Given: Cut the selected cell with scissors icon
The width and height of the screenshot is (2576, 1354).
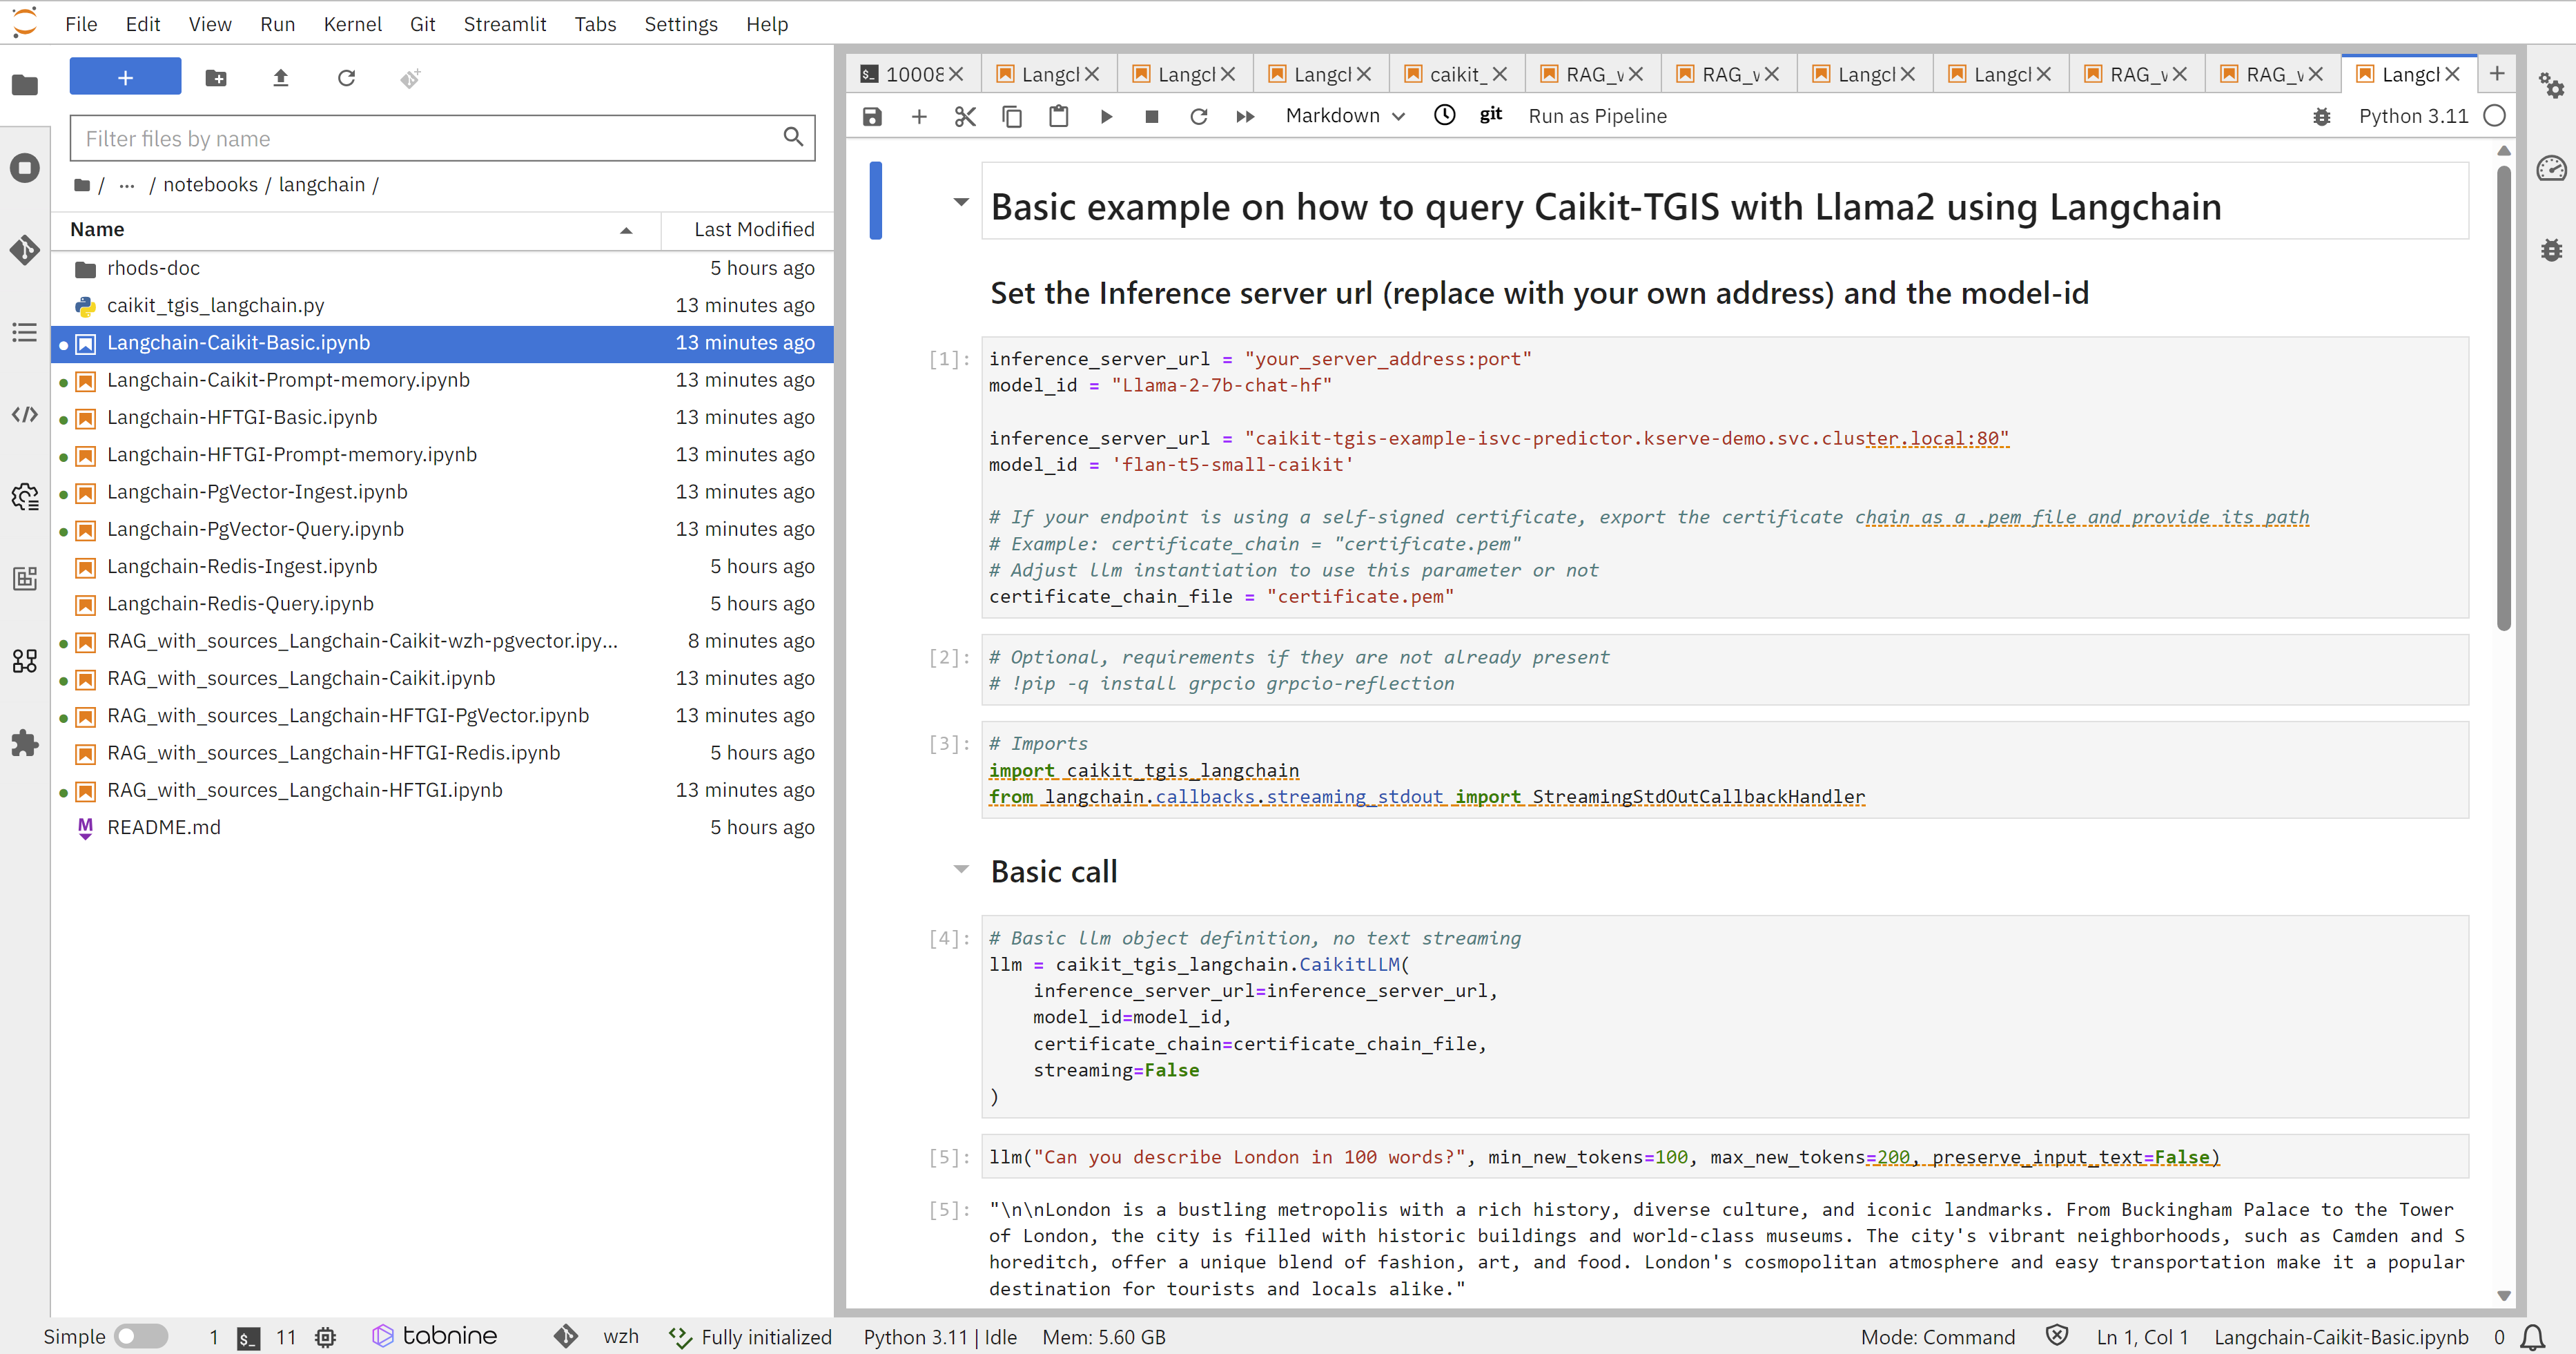Looking at the screenshot, I should tap(964, 116).
